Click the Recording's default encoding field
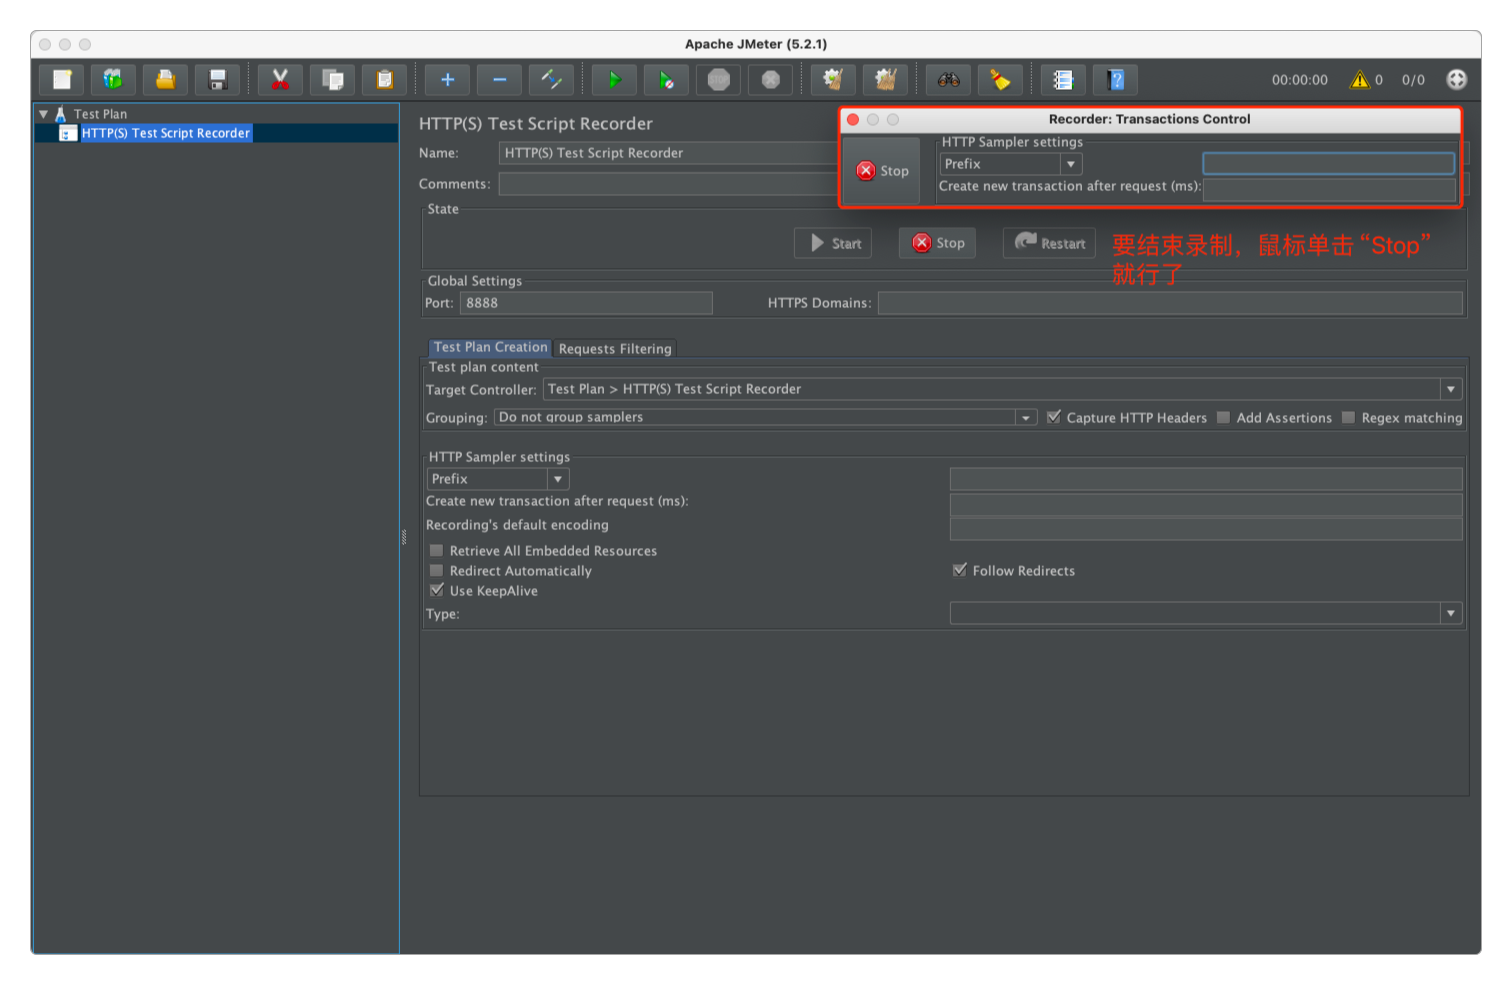This screenshot has width=1512, height=985. point(1206,527)
